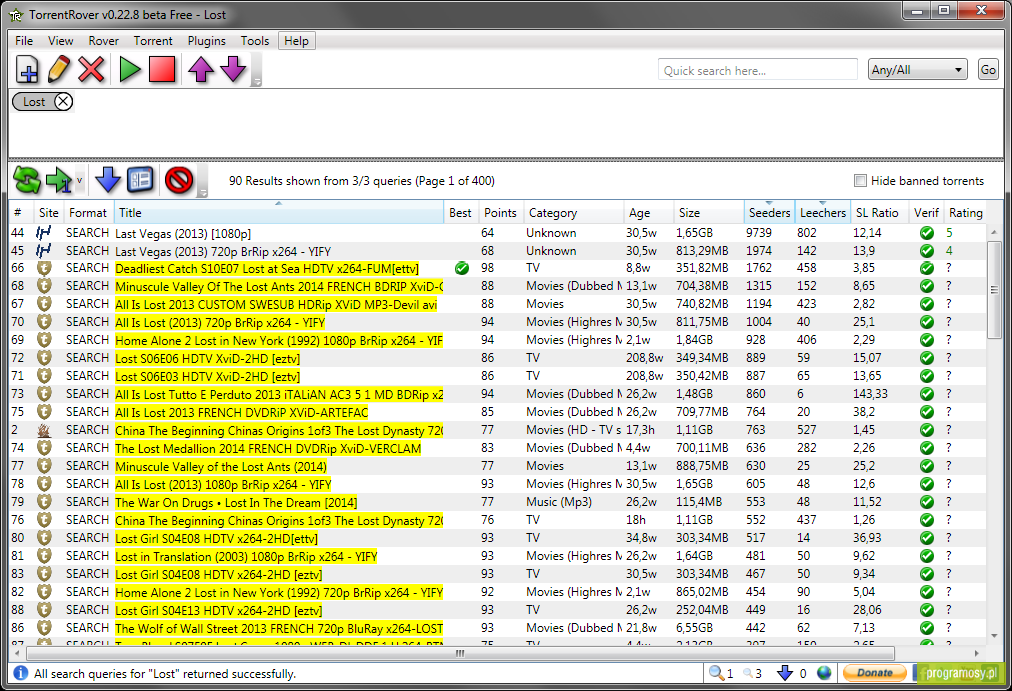Click the horizontal scrollbar right arrow
Screen dimensions: 1012x691
(x=977, y=653)
